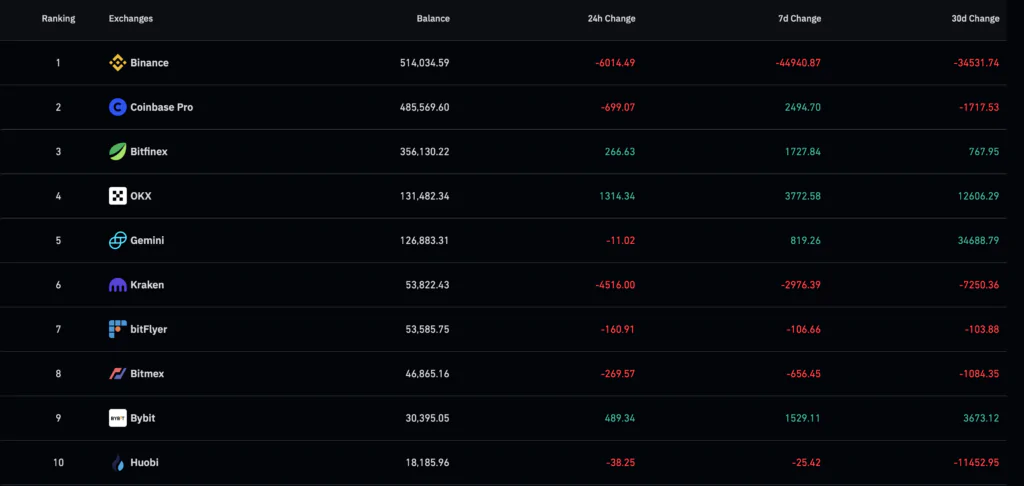Select Bitmex balance 46,865.16
This screenshot has width=1024, height=486.
tap(427, 374)
